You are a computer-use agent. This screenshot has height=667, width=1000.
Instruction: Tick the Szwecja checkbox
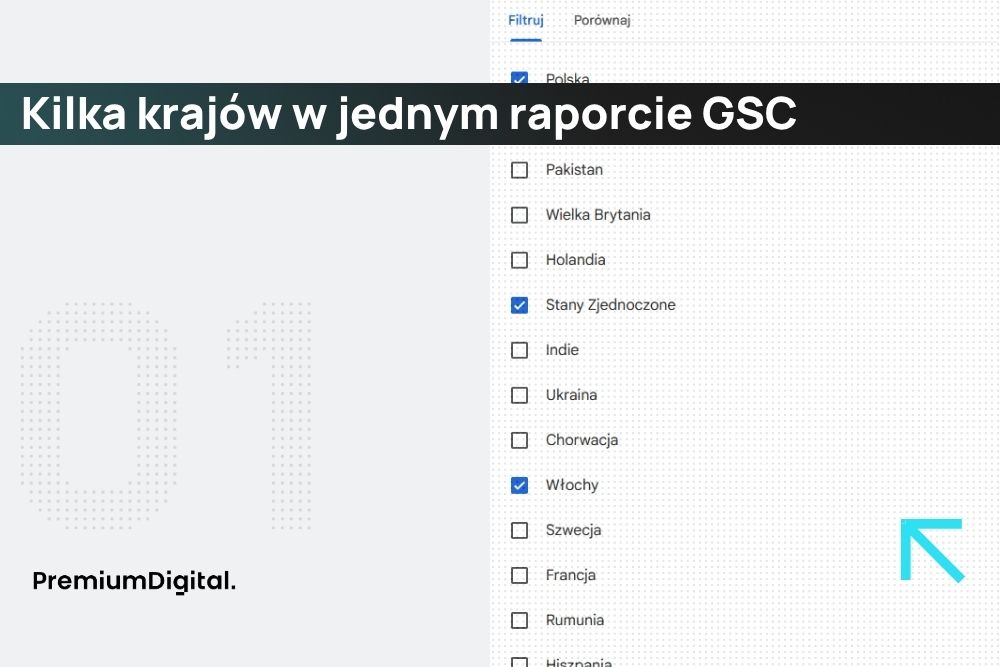click(x=520, y=531)
